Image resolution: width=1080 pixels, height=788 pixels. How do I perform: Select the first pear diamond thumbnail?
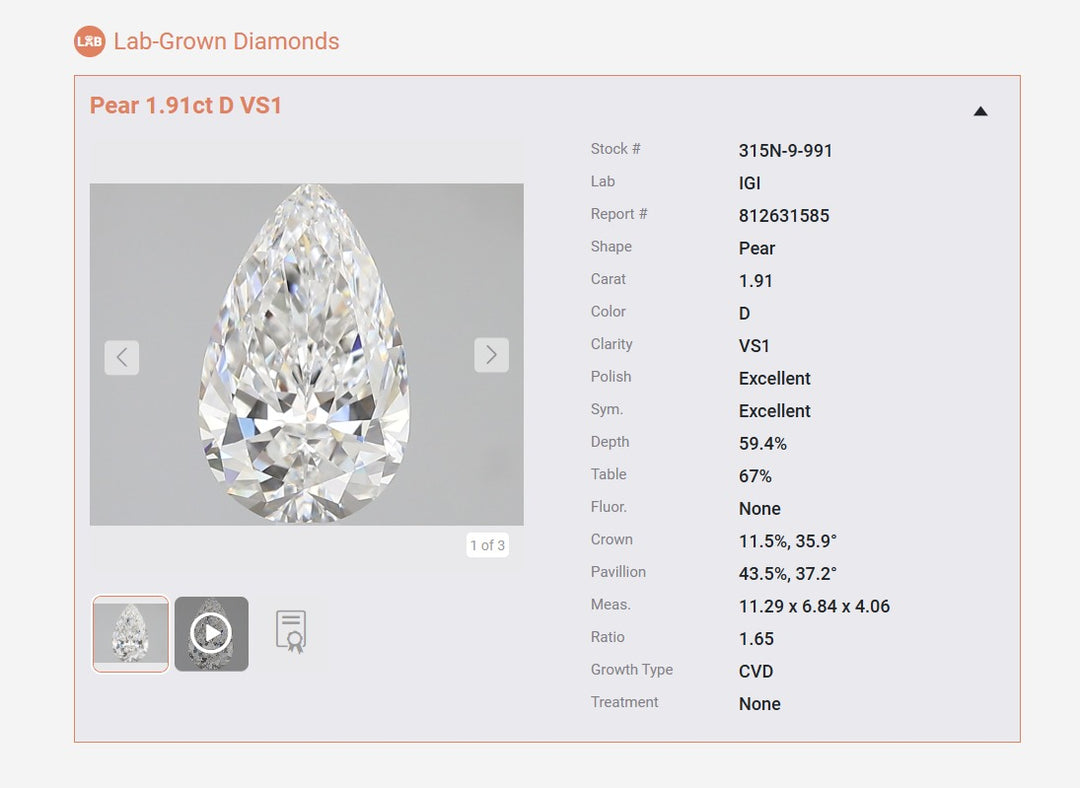[131, 634]
